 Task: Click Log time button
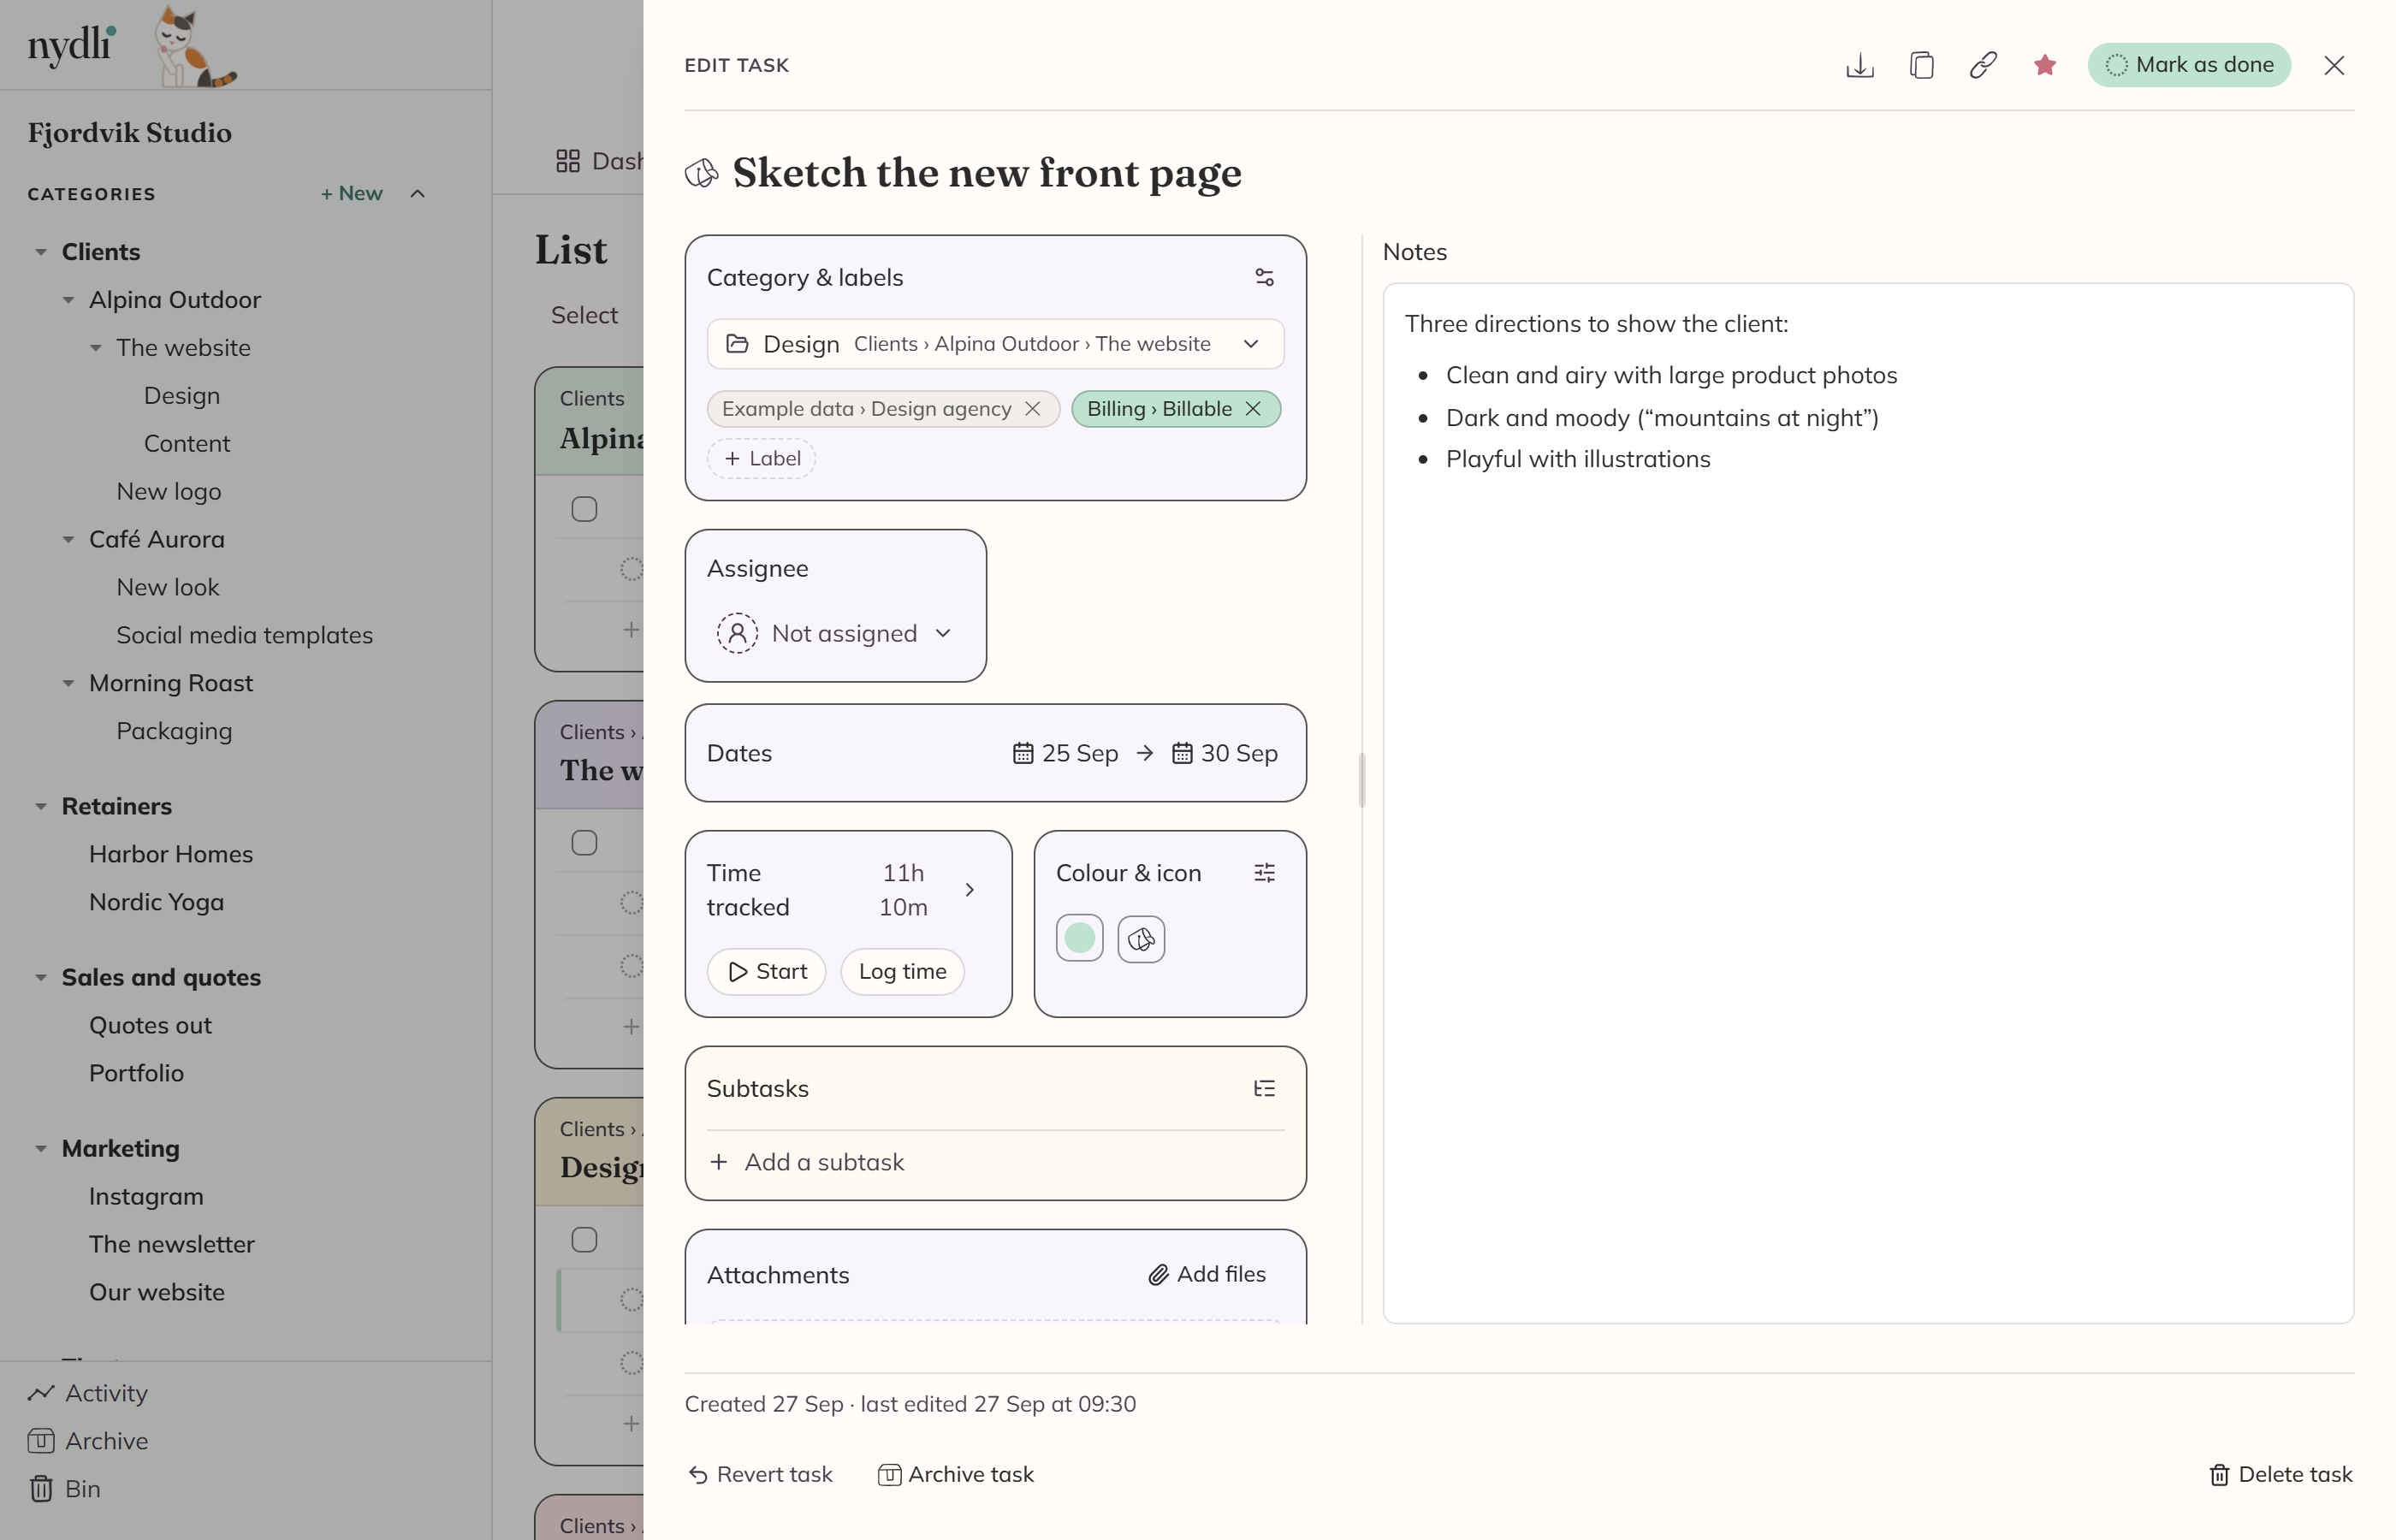pyautogui.click(x=902, y=971)
